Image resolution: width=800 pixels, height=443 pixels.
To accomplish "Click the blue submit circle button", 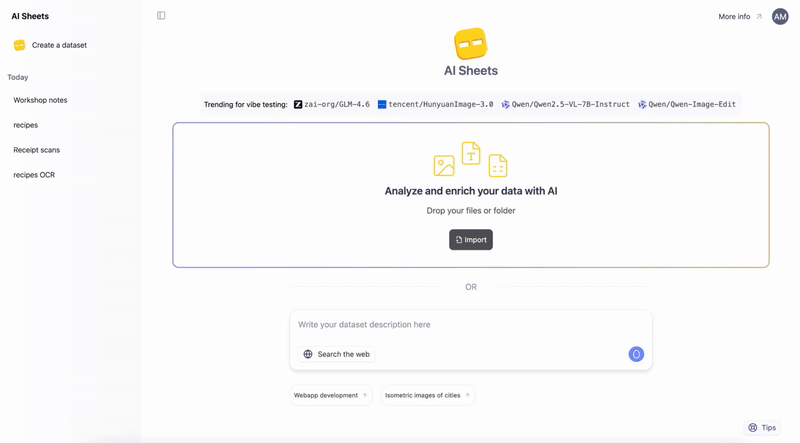I will pos(636,354).
